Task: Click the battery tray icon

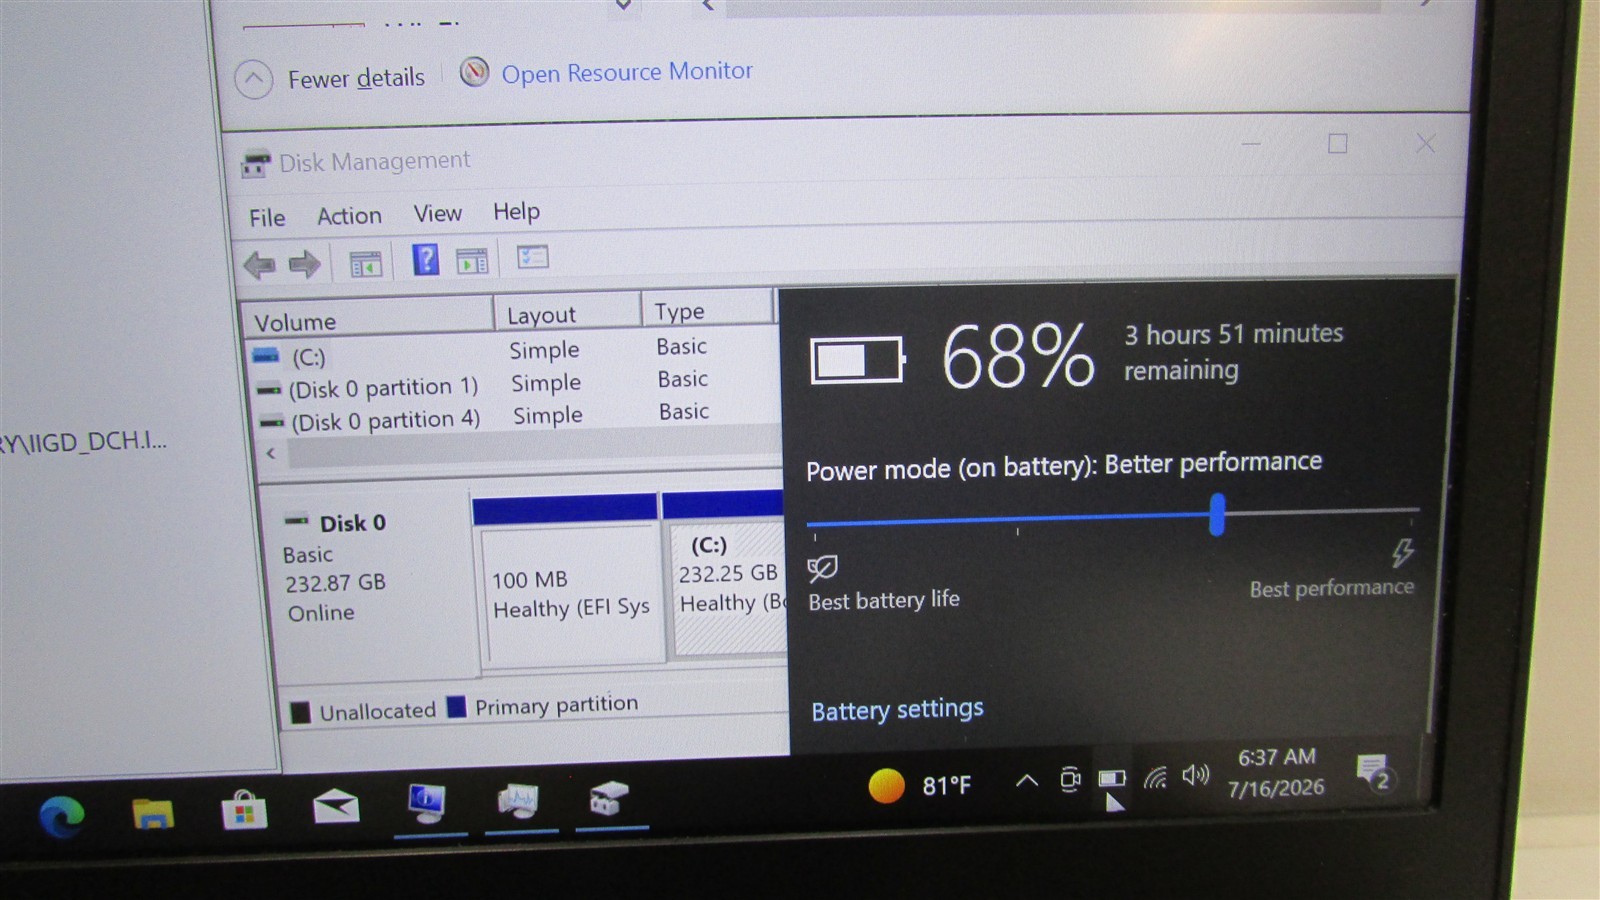Action: (1112, 778)
